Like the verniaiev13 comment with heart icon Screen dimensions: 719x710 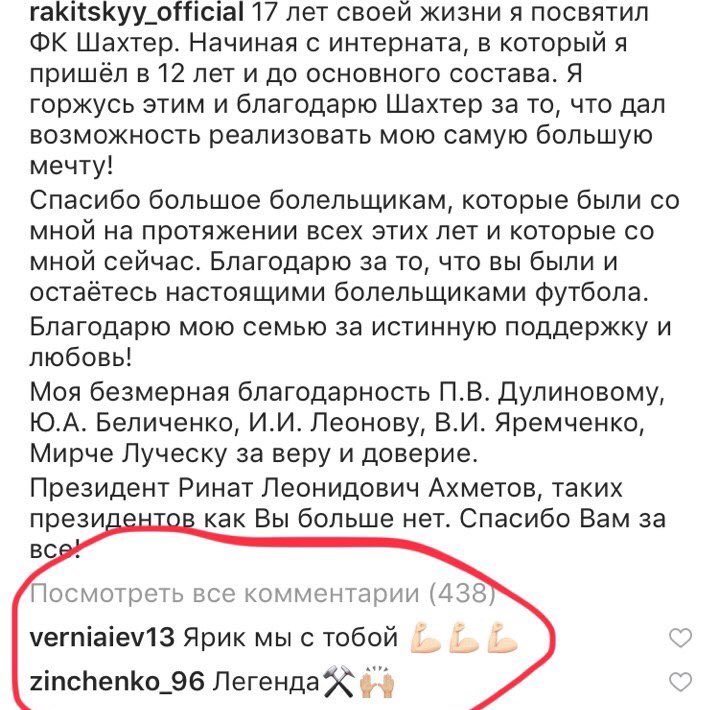point(680,638)
